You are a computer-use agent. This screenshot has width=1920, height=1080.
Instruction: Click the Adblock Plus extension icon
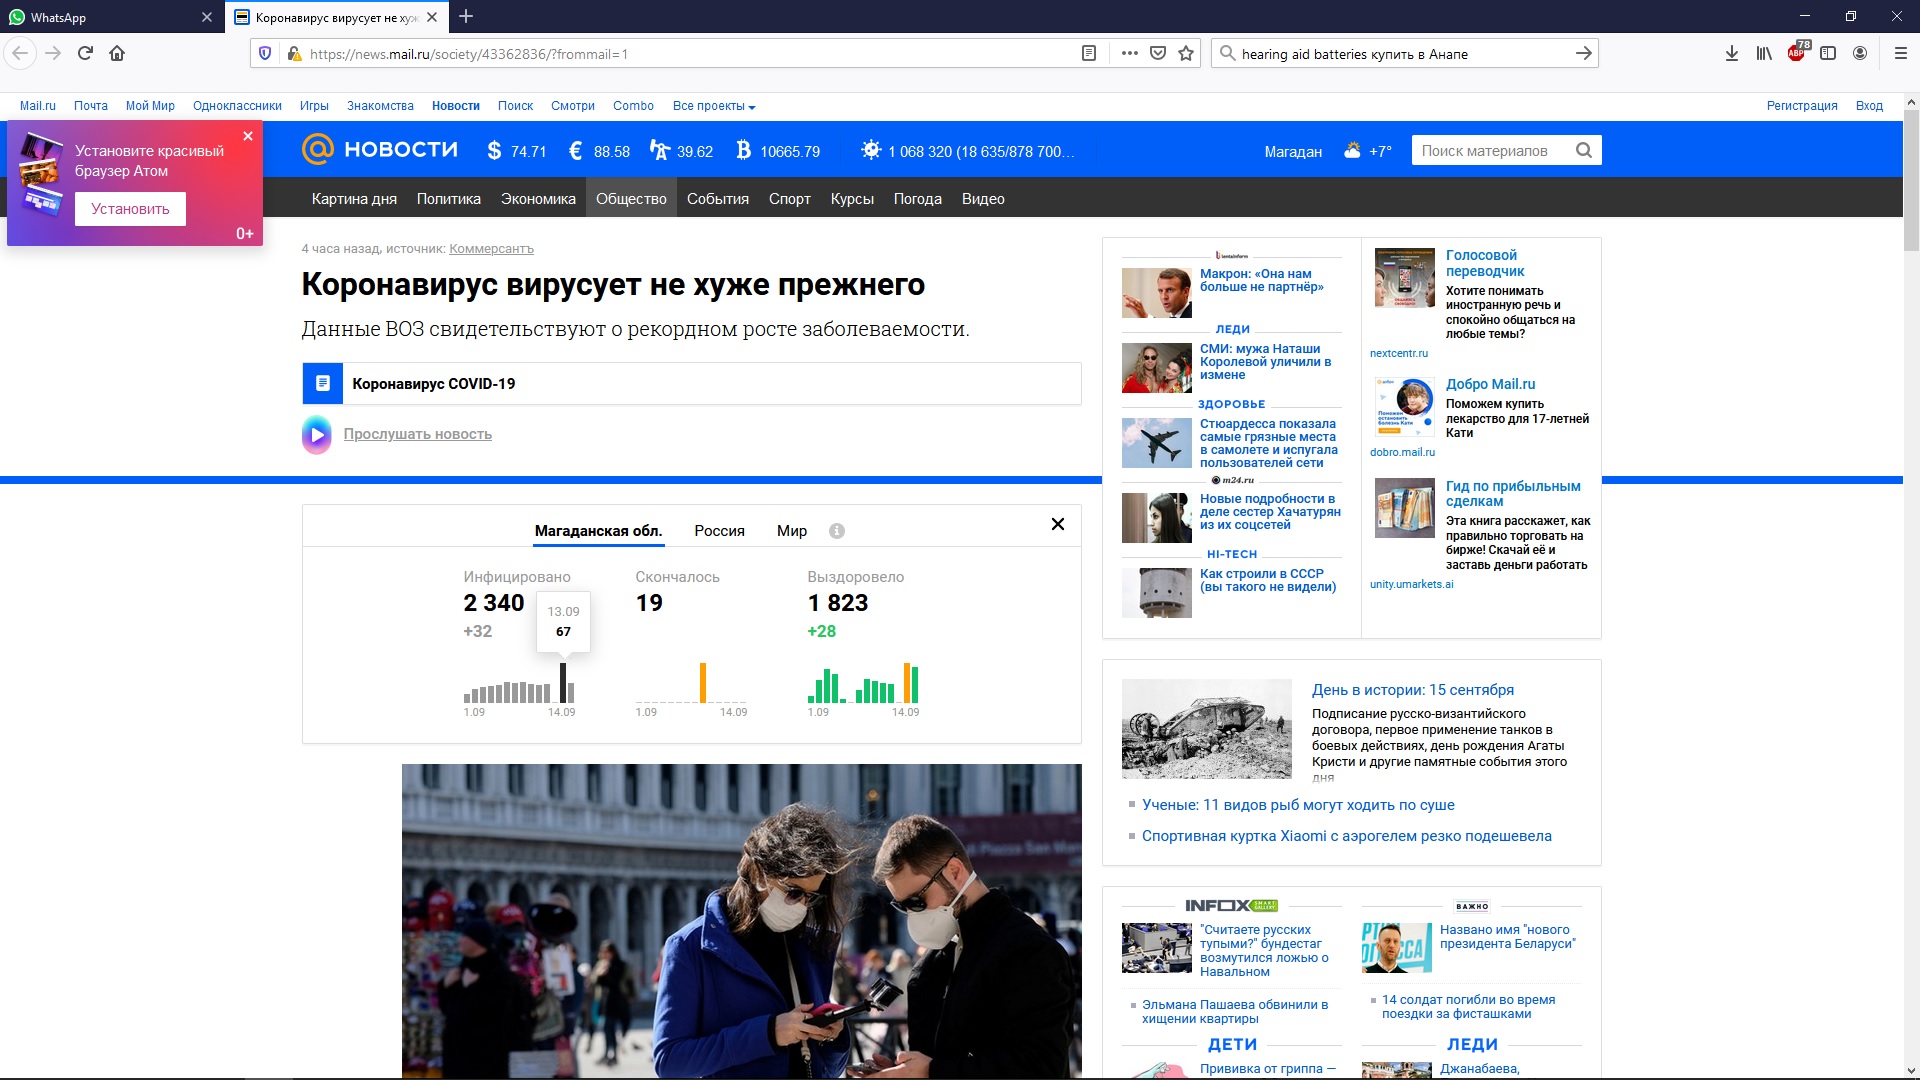[1796, 54]
